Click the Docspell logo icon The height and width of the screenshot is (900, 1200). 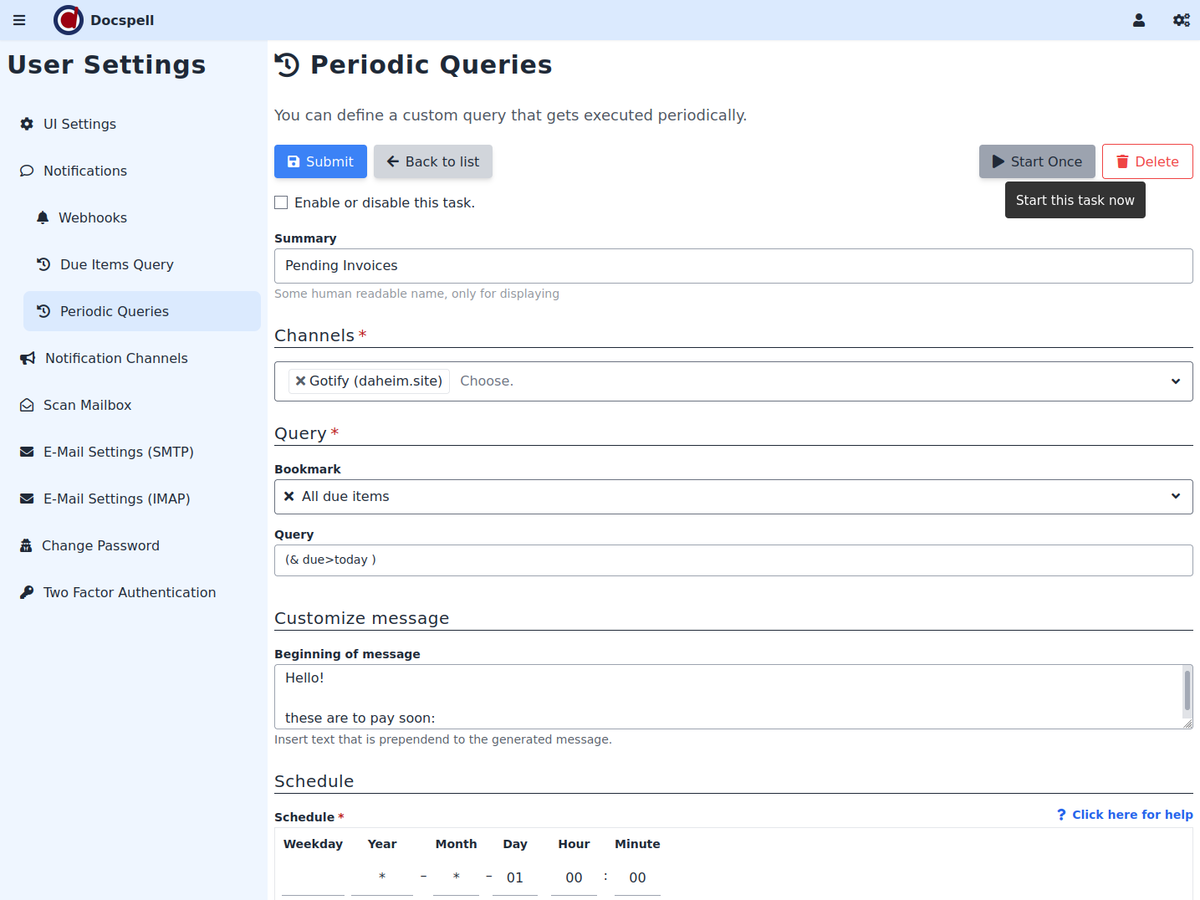pyautogui.click(x=68, y=20)
